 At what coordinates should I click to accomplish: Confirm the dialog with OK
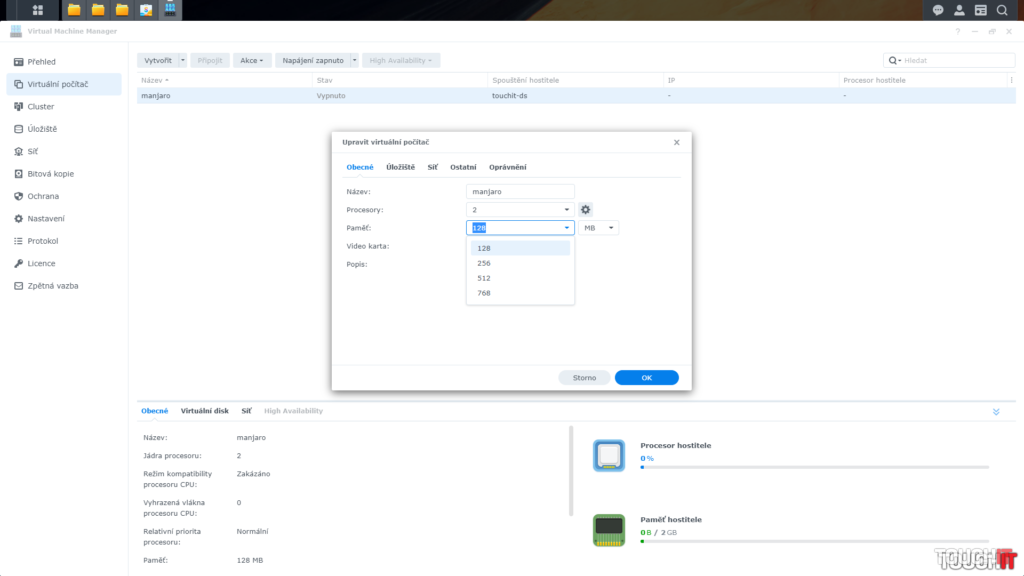[x=646, y=378]
